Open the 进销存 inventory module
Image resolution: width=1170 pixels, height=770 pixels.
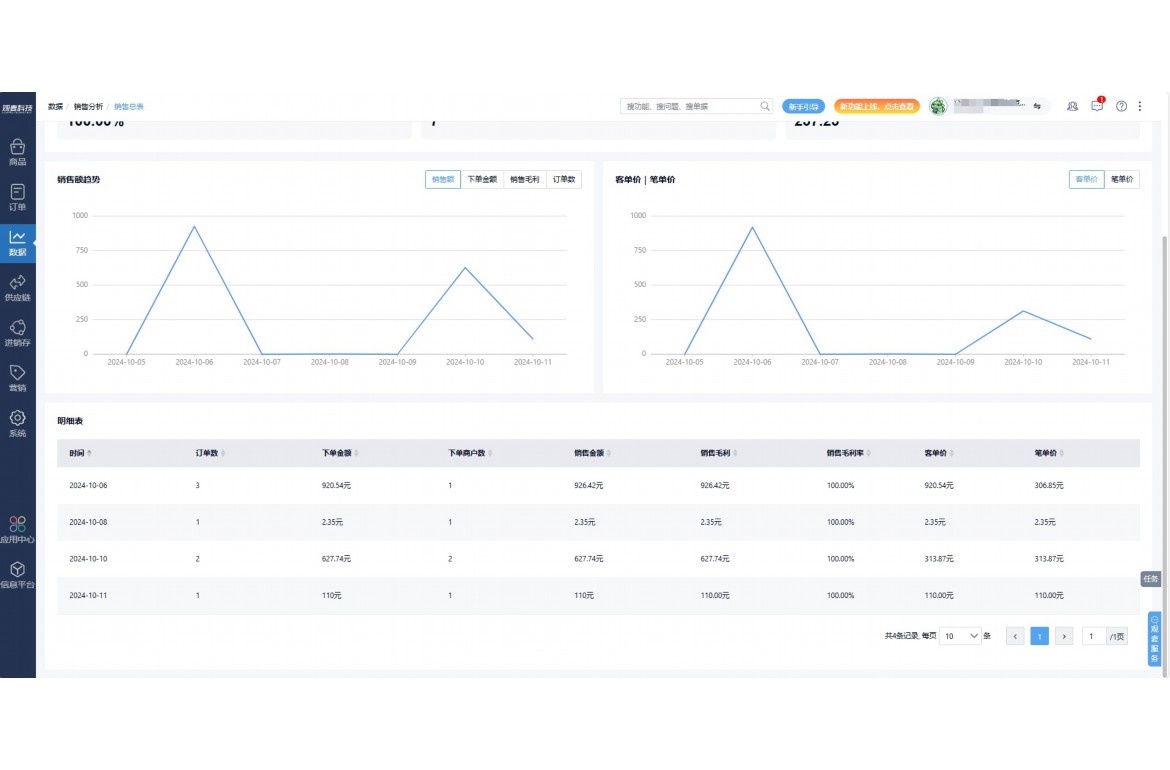[x=17, y=333]
